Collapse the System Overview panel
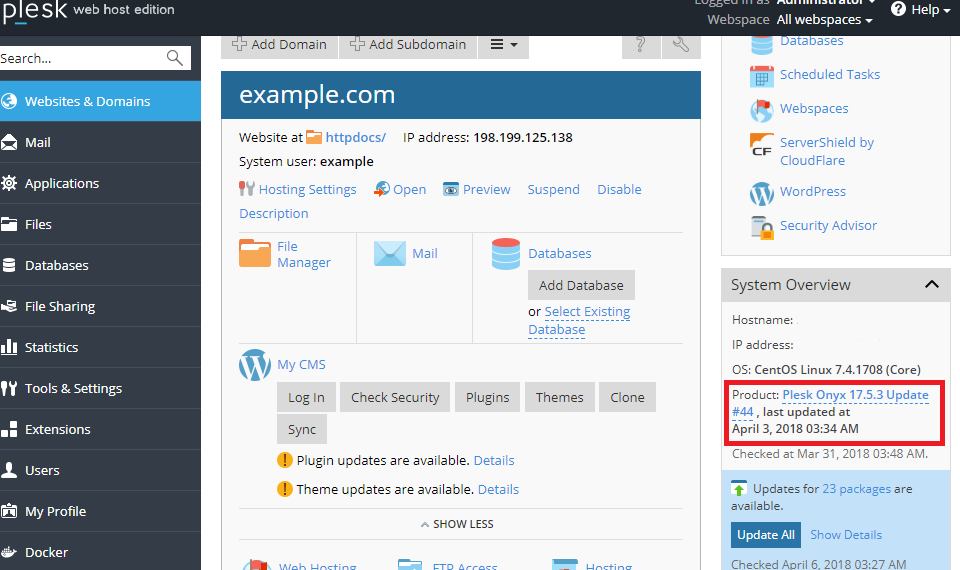 click(931, 285)
